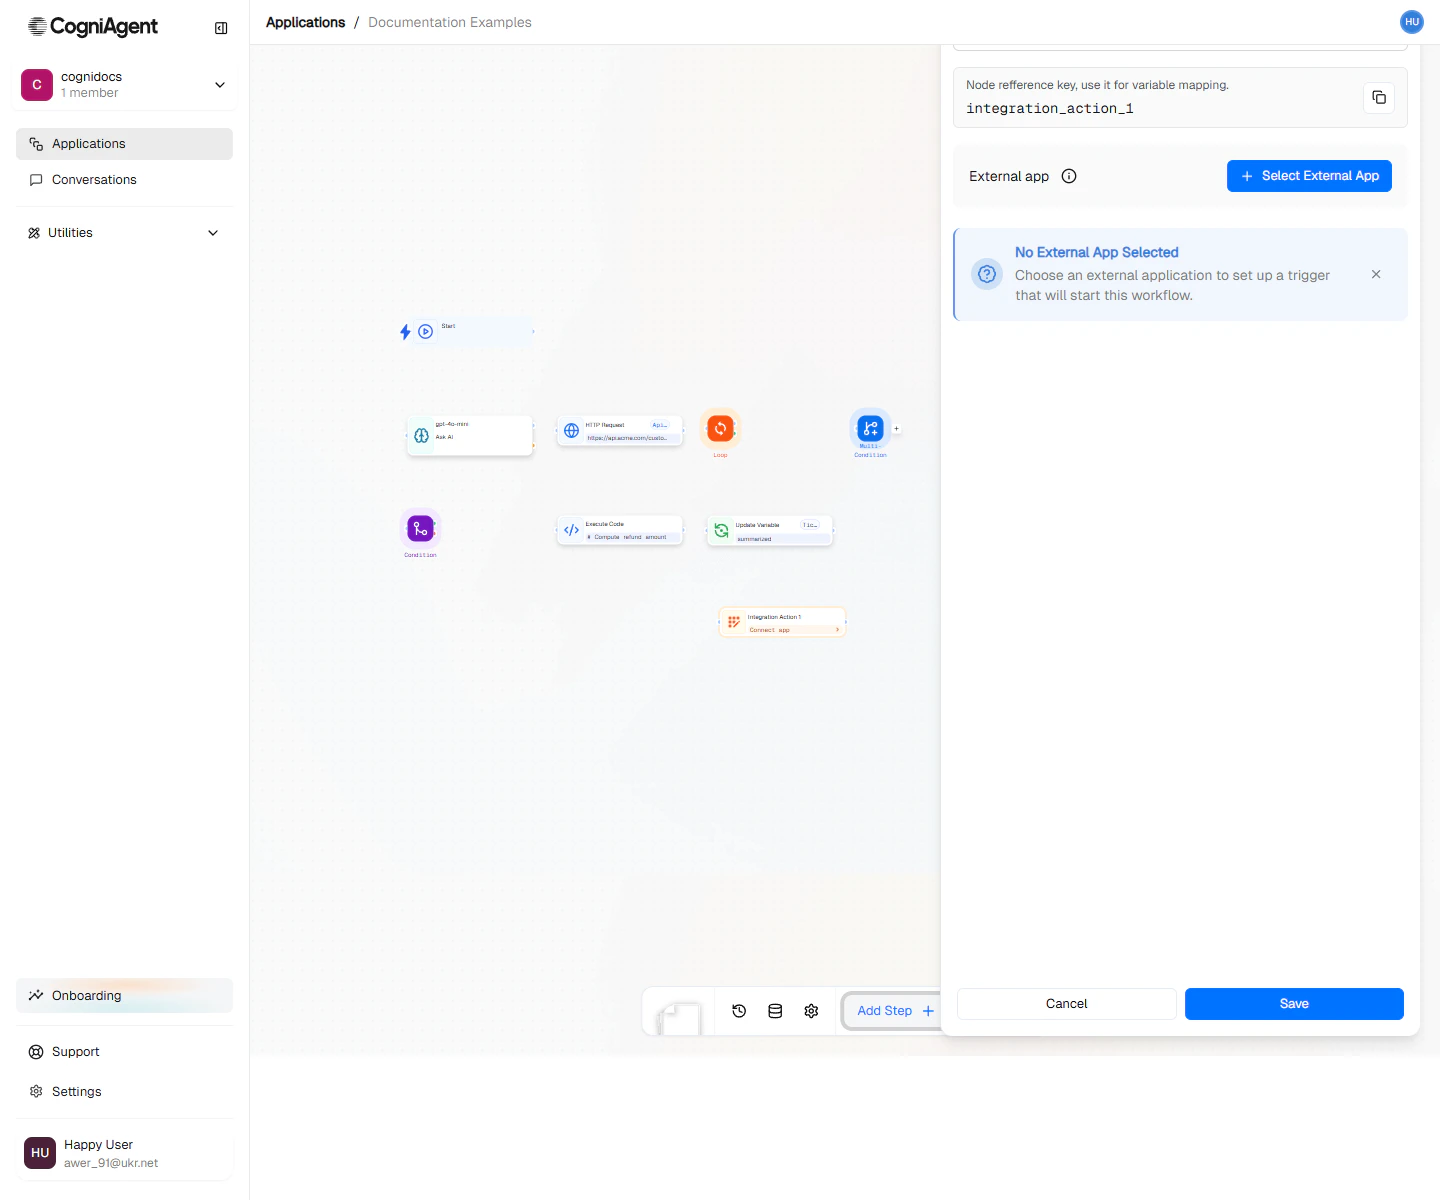Click the plus beside the Multi-Condition node
The width and height of the screenshot is (1440, 1200).
(896, 429)
